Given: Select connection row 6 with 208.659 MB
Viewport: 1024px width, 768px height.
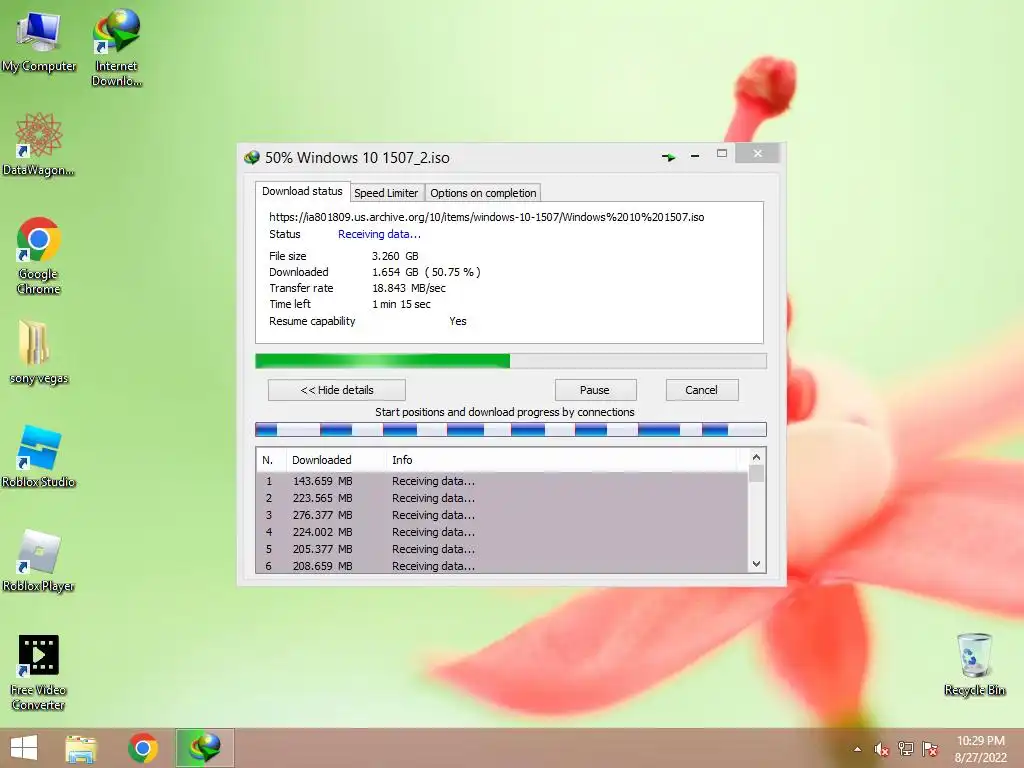Looking at the screenshot, I should 502,566.
